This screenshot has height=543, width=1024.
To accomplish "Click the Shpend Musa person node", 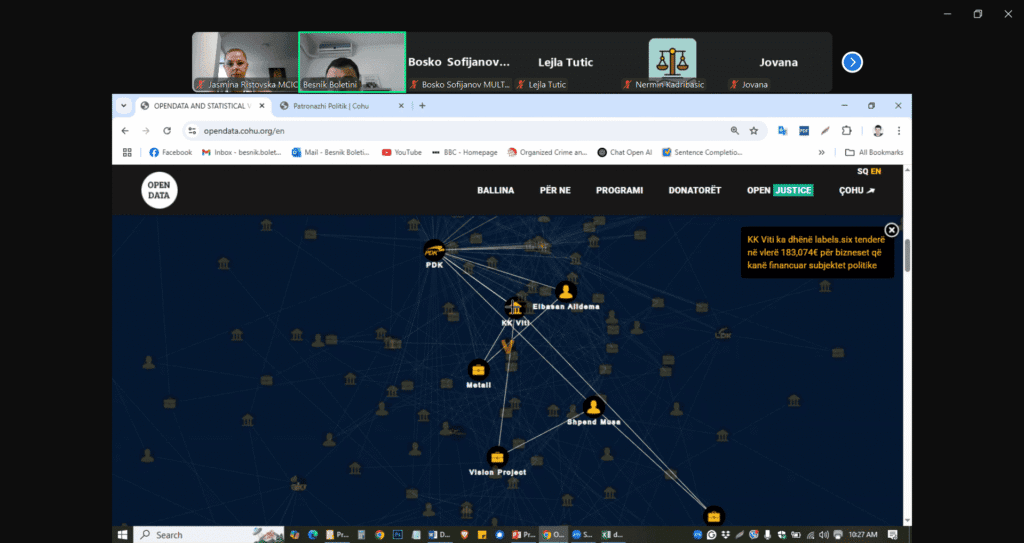I will 593,407.
